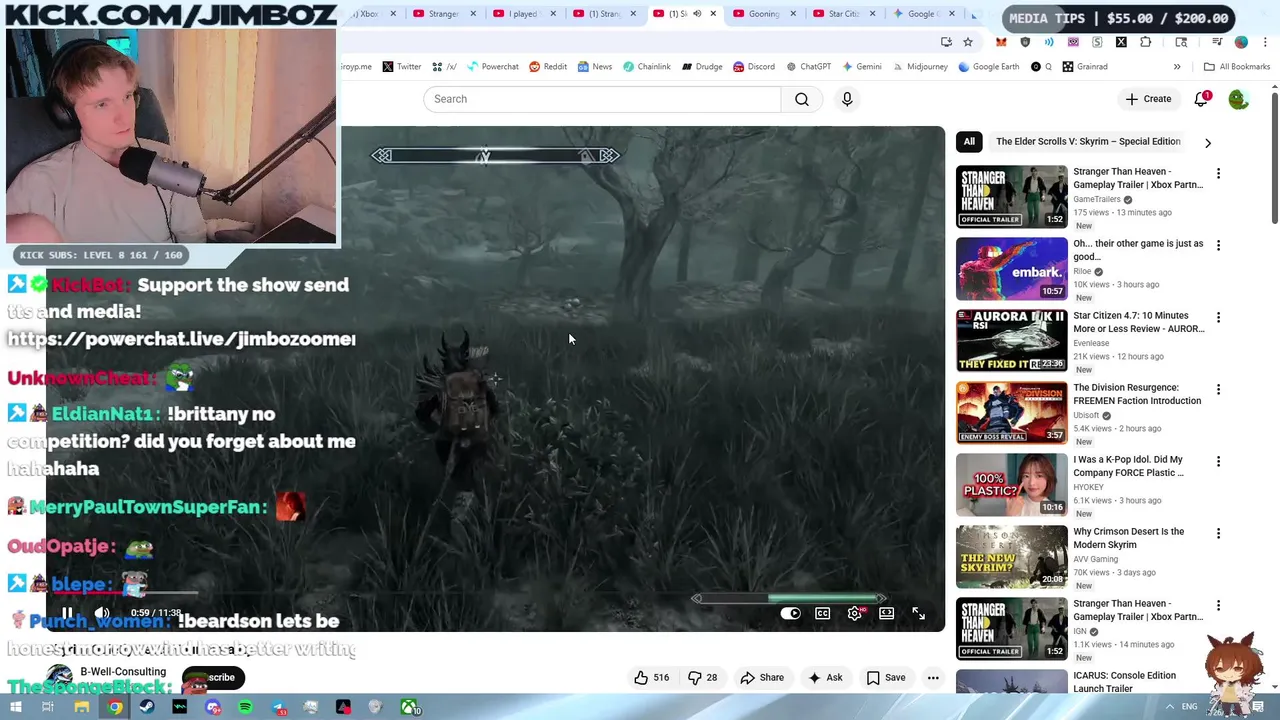The height and width of the screenshot is (720, 1280).
Task: Open options for IGN Stranger Than Heaven
Action: click(x=1218, y=605)
